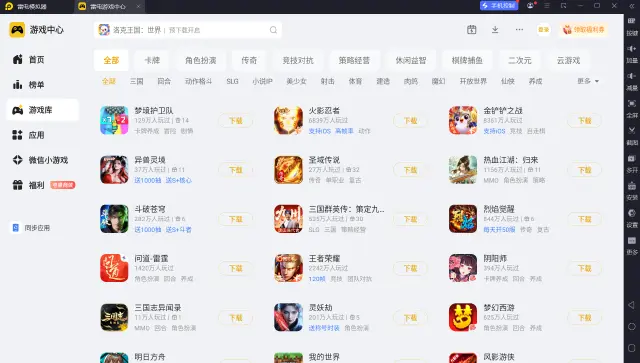This screenshot has width=640, height=363.
Task: Click 加量 volume up in right toolbar
Action: coord(632,54)
